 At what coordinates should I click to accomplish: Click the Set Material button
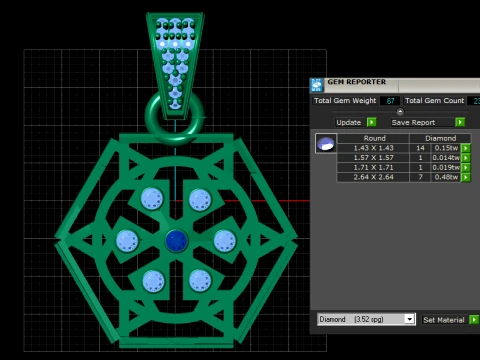click(x=444, y=320)
